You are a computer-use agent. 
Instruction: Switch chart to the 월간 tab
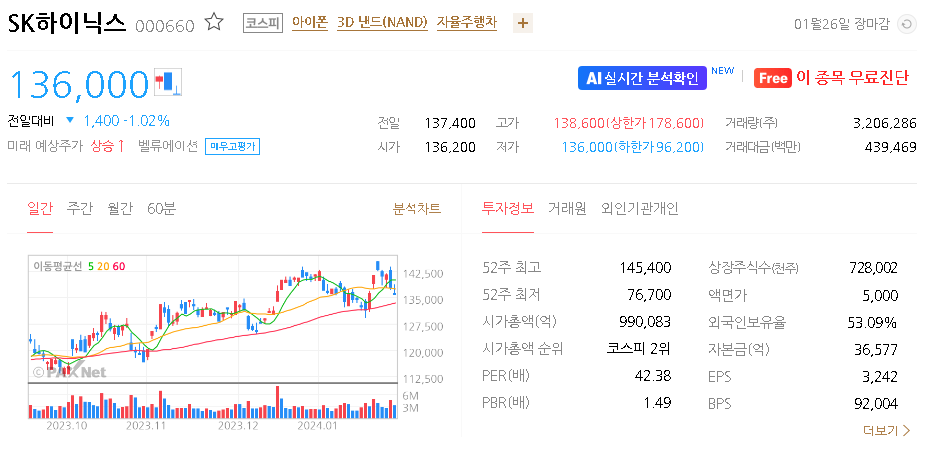(x=120, y=208)
